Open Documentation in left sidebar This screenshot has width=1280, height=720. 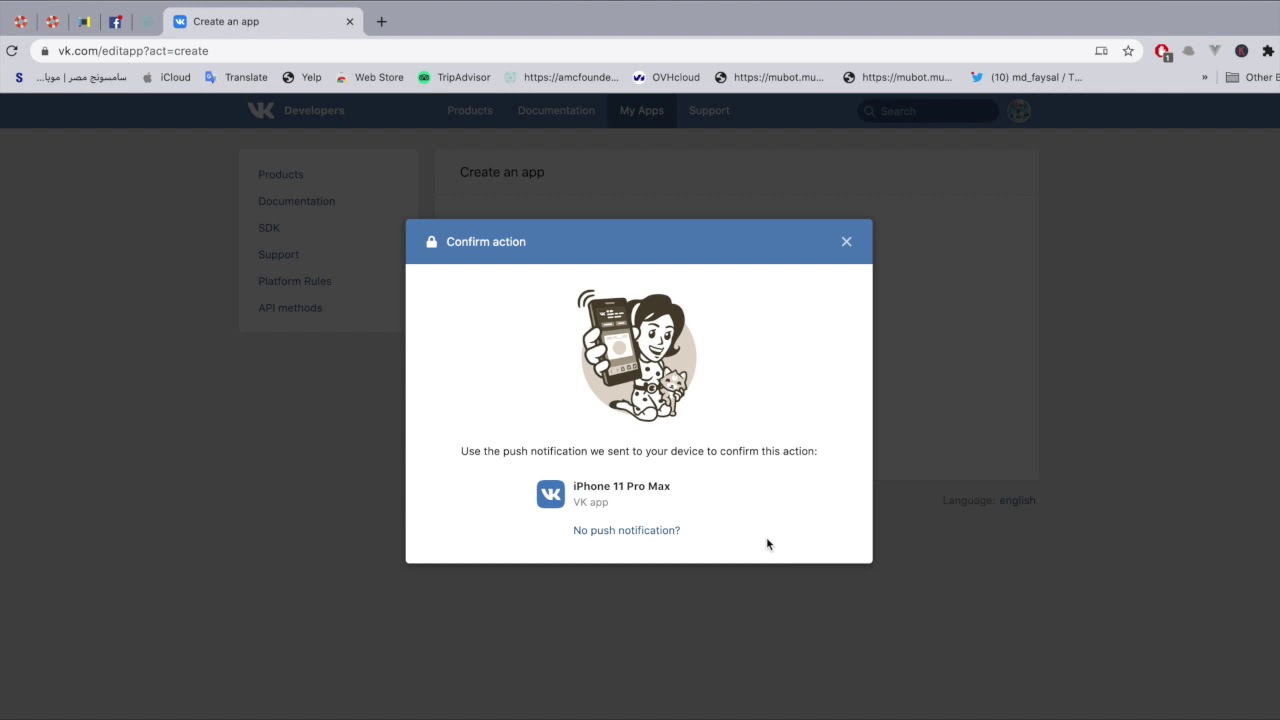point(297,201)
